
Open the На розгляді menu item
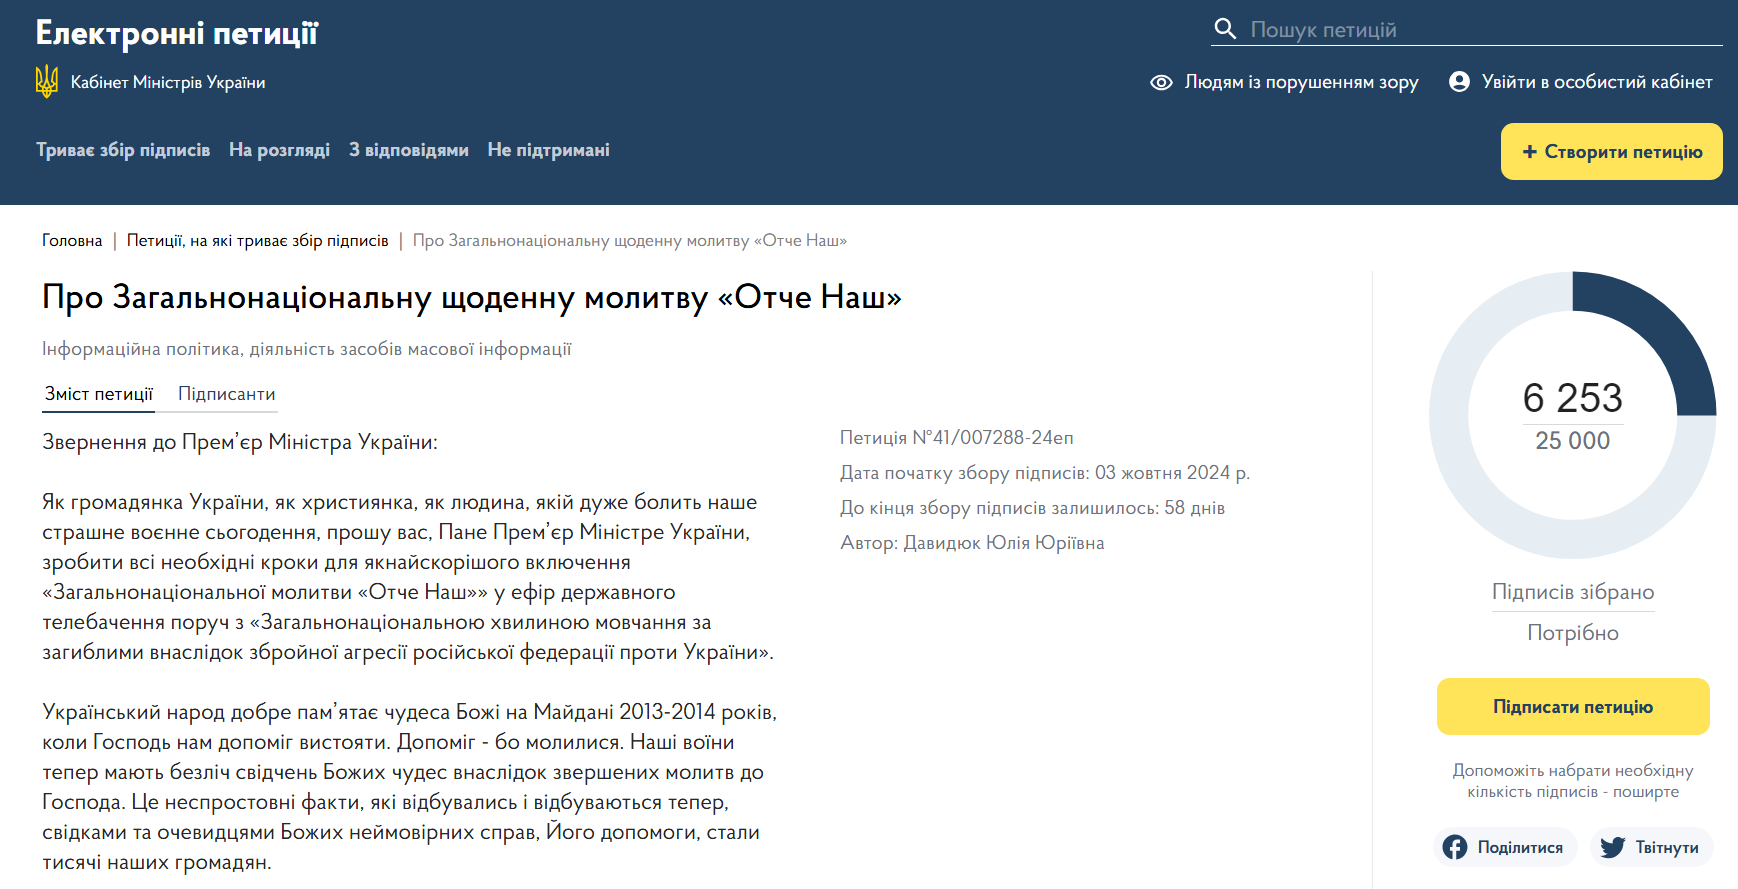[279, 150]
